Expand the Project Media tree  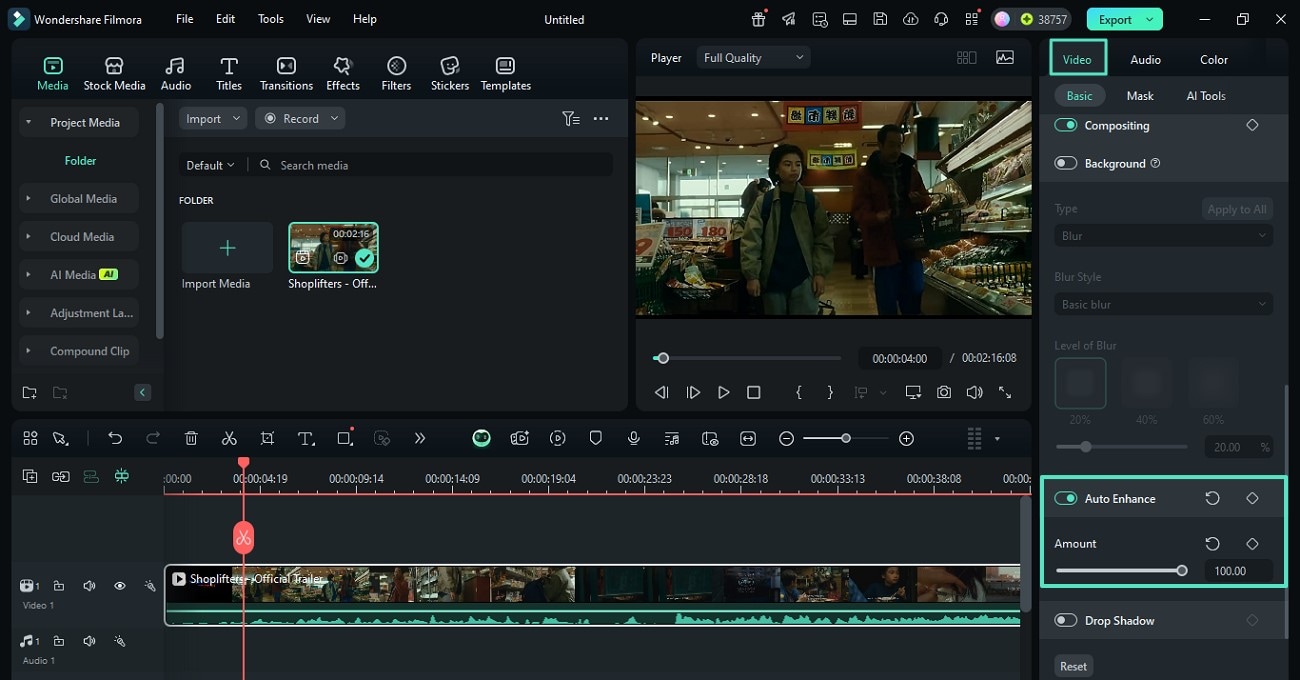pos(28,122)
